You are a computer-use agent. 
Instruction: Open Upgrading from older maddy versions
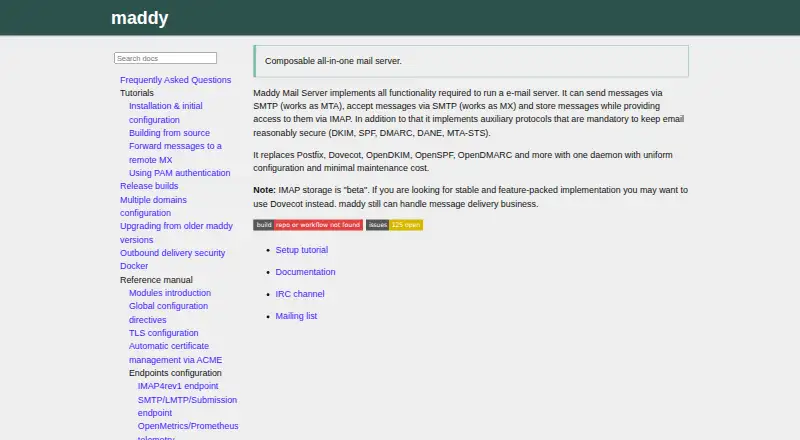176,233
